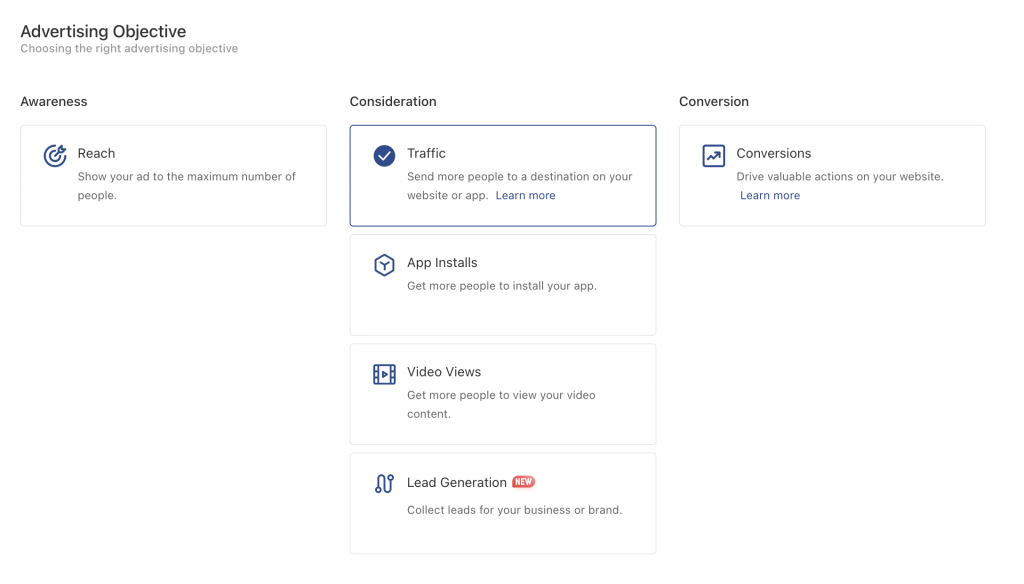1024x584 pixels.
Task: Select the Reach objective card
Action: tap(172, 175)
